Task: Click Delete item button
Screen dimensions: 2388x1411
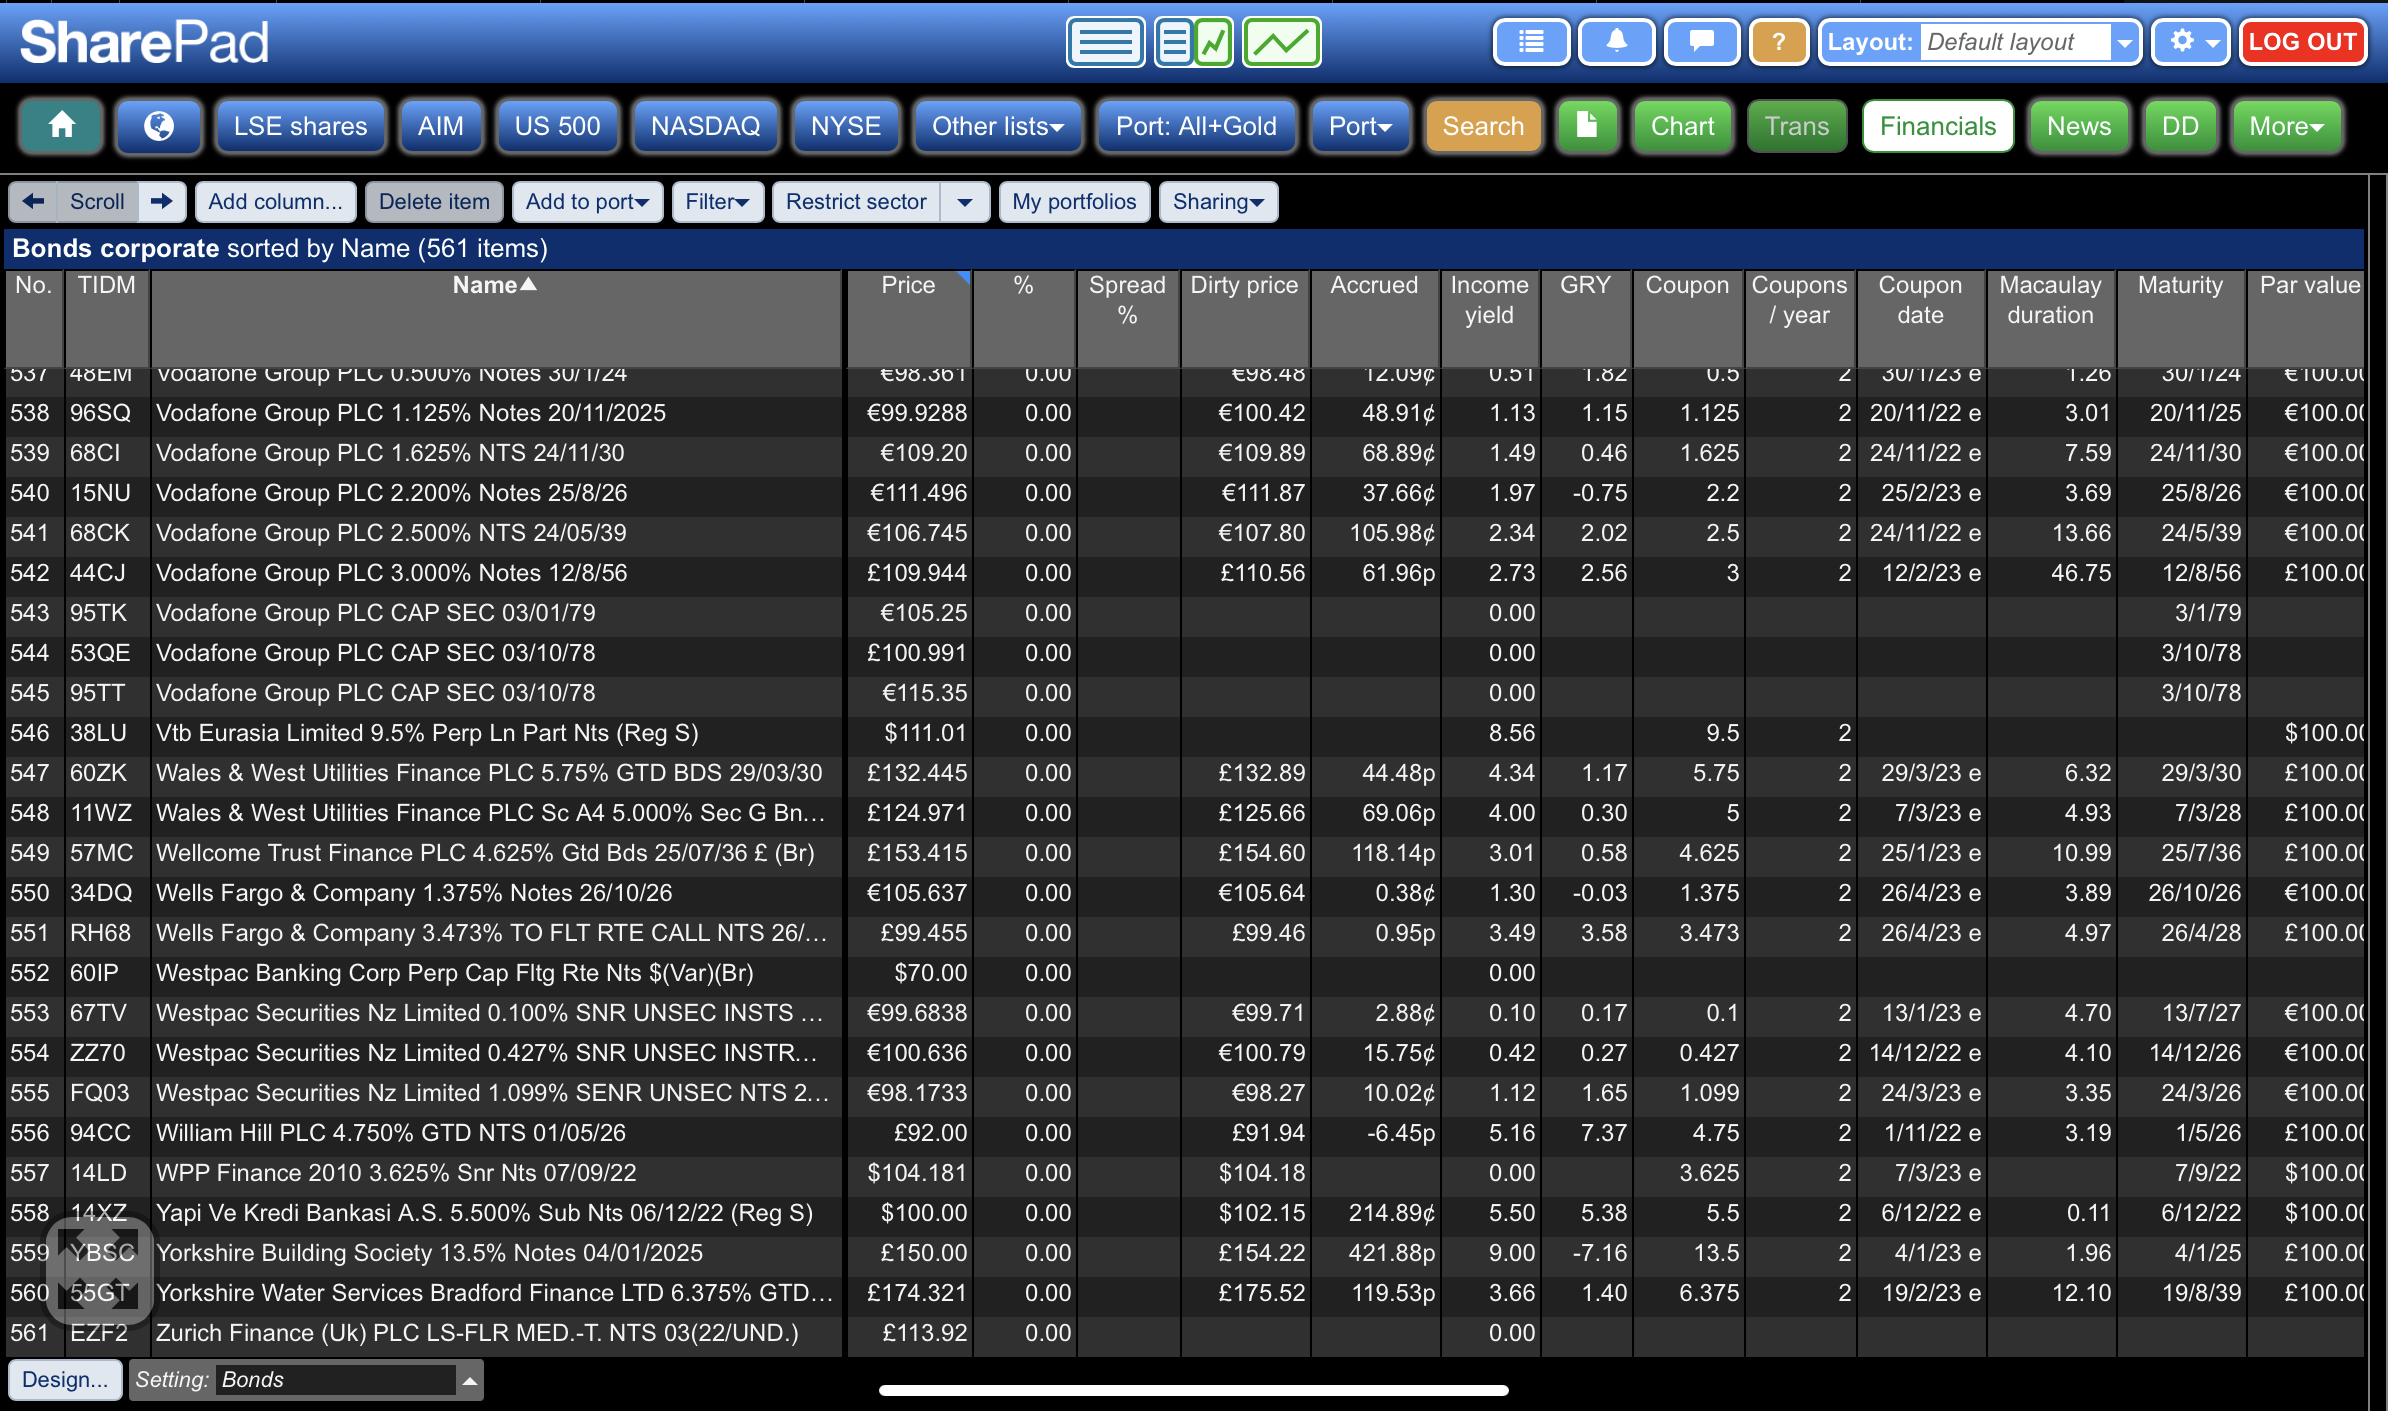Action: (x=434, y=201)
